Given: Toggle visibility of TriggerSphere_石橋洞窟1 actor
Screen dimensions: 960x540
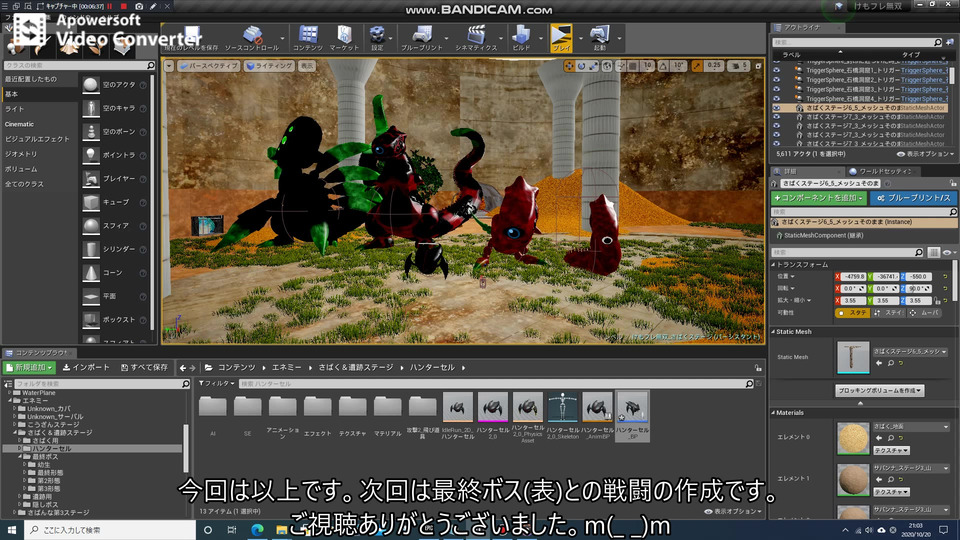Looking at the screenshot, I should (776, 70).
